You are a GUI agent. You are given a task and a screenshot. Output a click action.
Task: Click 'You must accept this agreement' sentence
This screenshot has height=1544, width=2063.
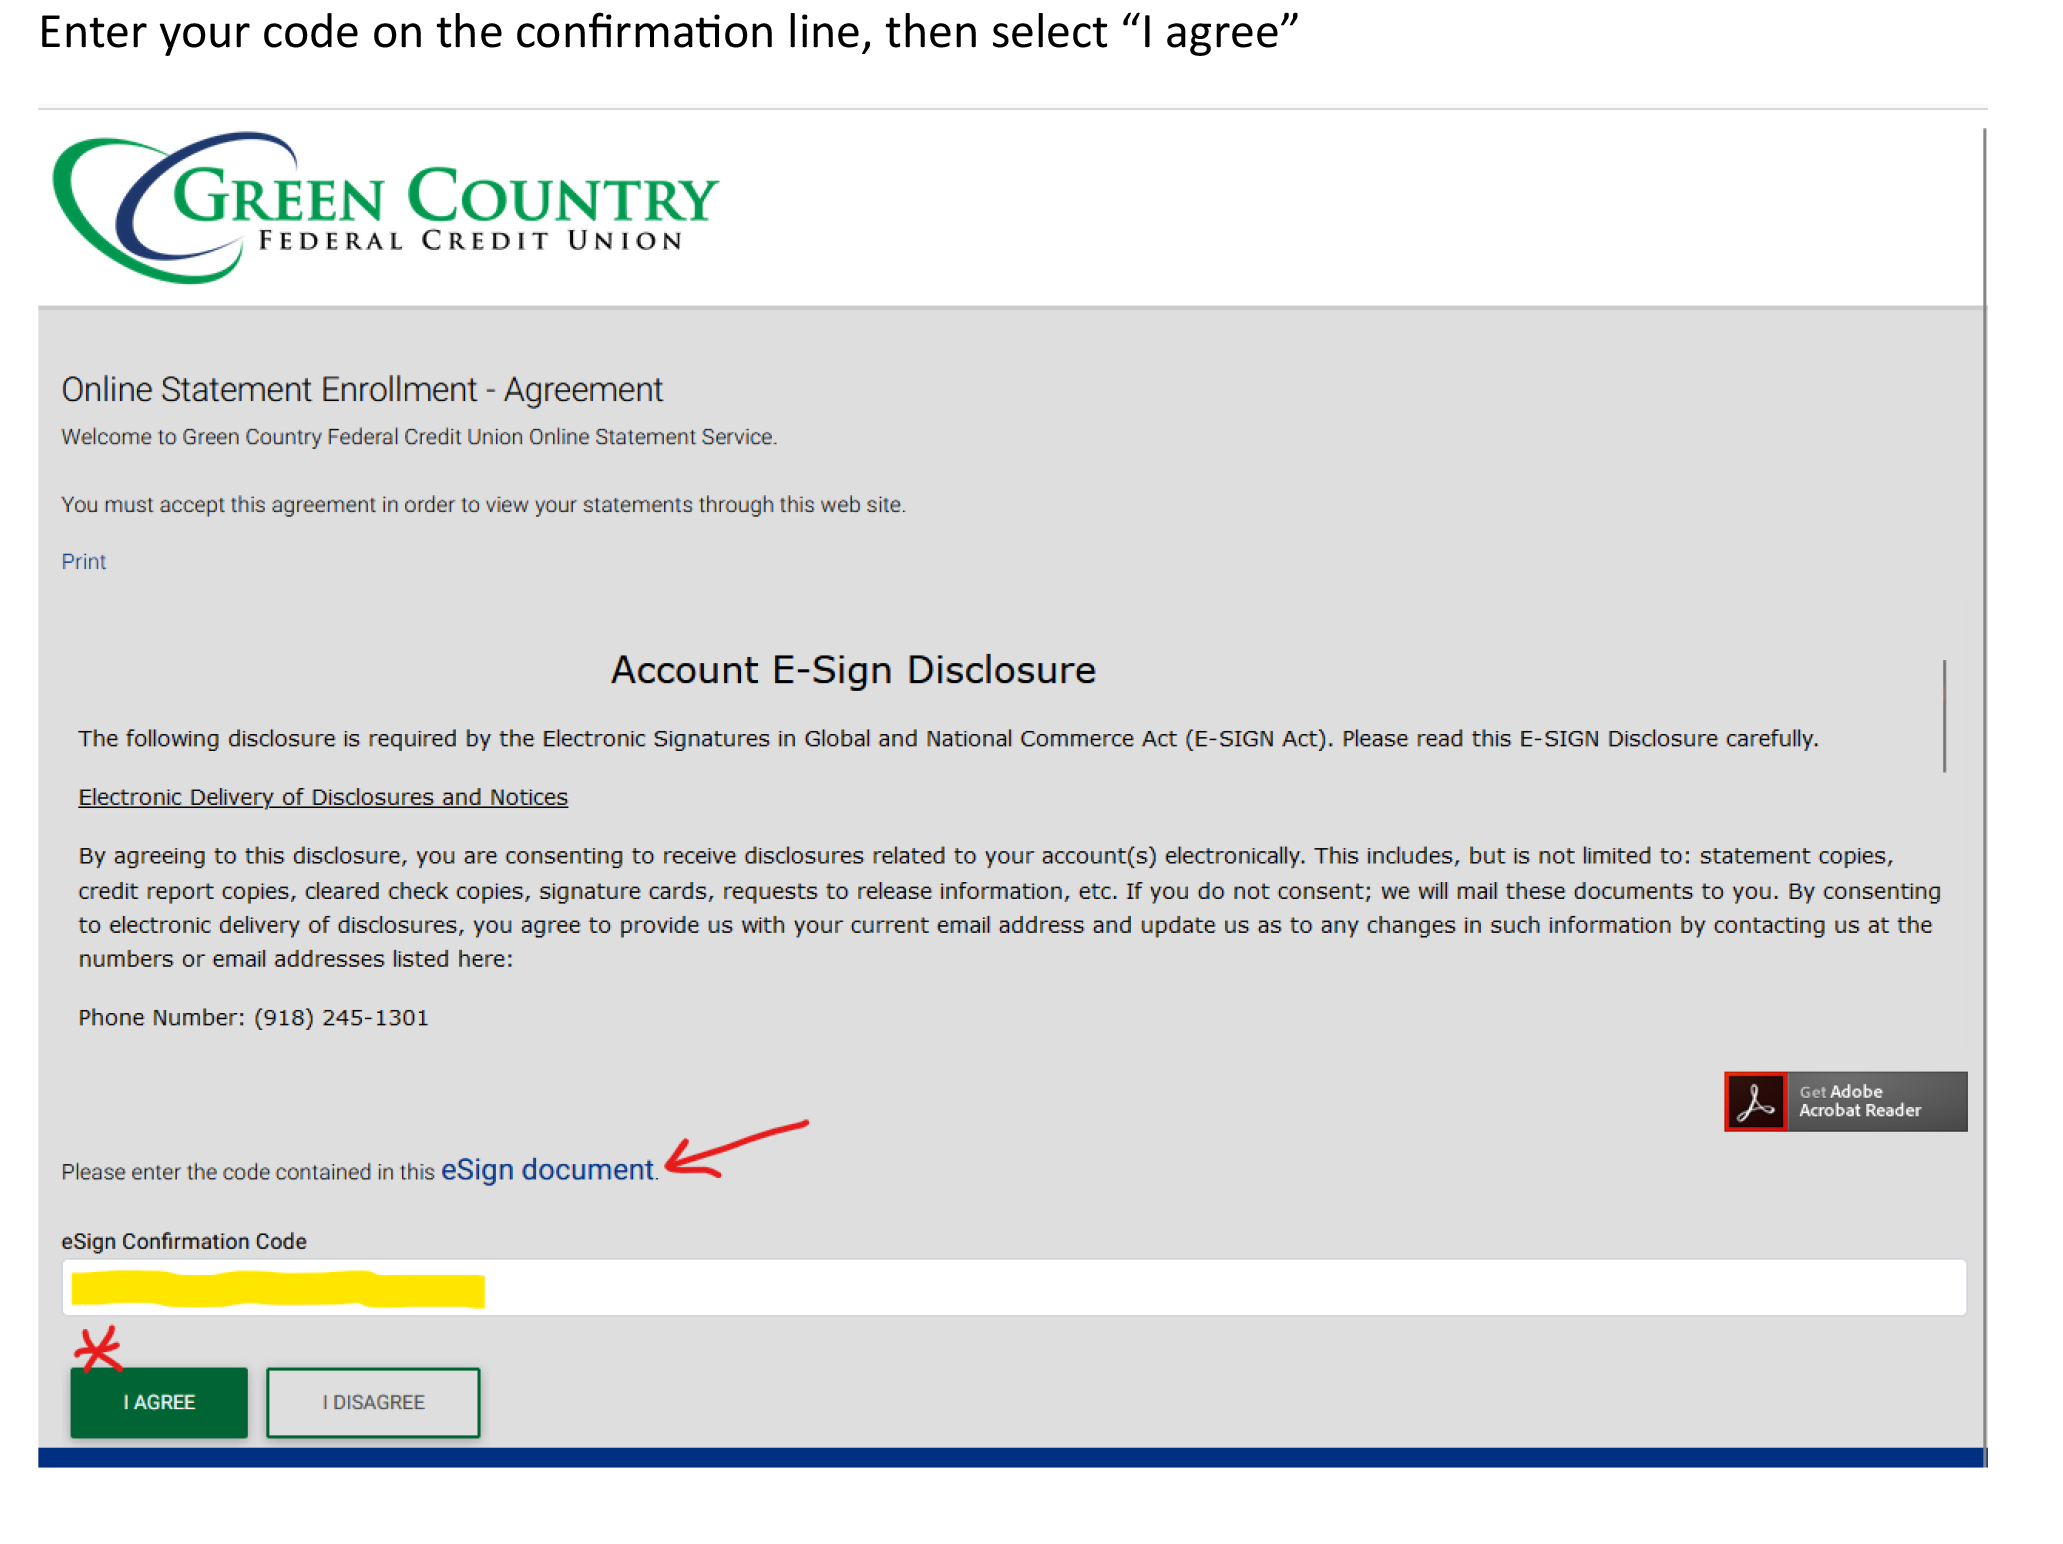click(x=483, y=504)
